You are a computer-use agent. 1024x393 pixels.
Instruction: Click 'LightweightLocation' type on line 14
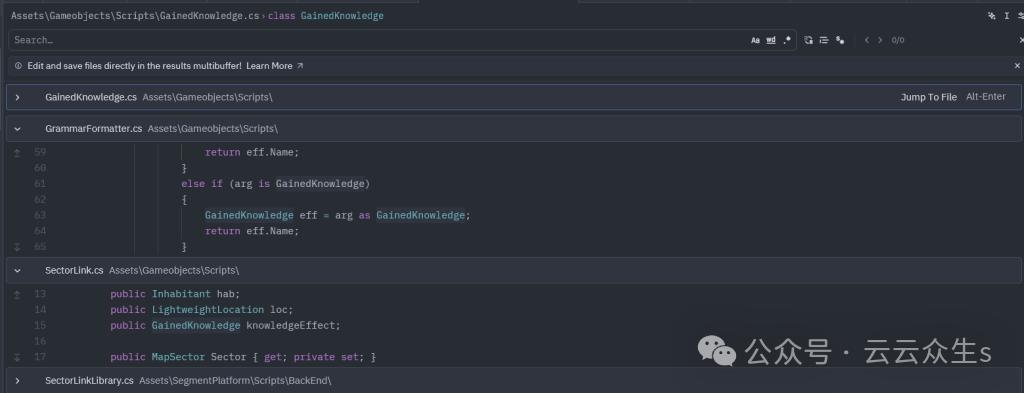tap(208, 309)
